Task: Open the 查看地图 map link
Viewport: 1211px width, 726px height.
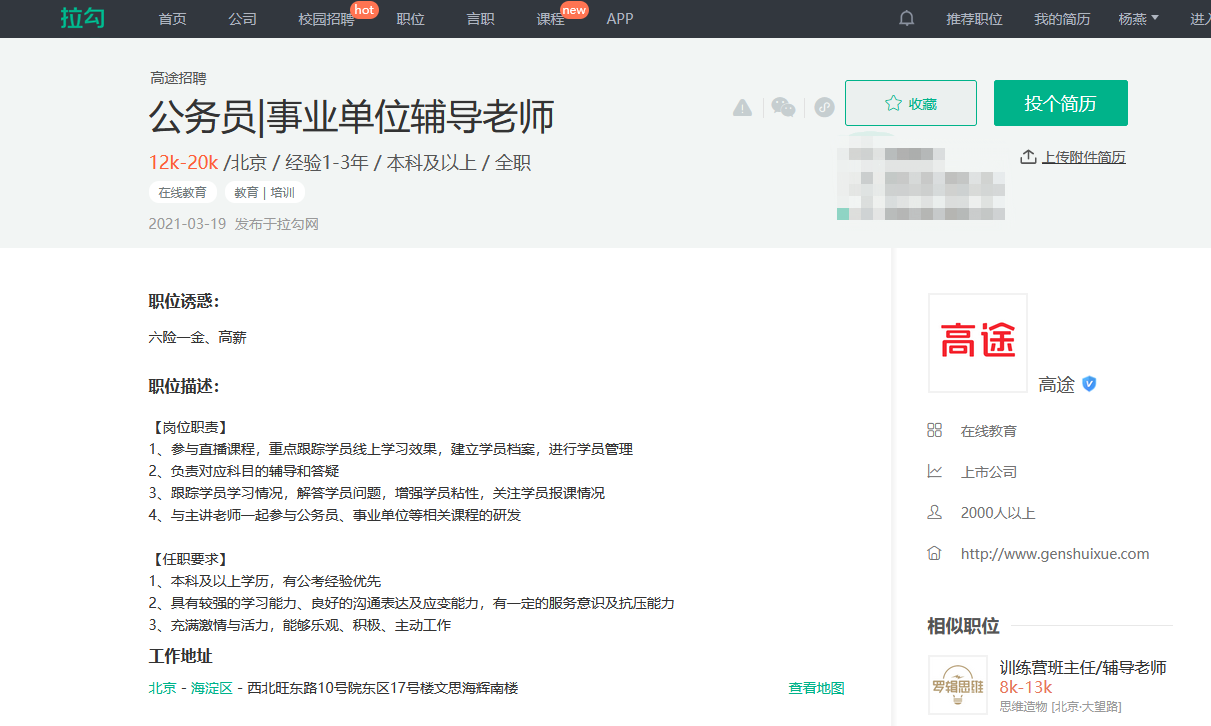Action: click(816, 688)
